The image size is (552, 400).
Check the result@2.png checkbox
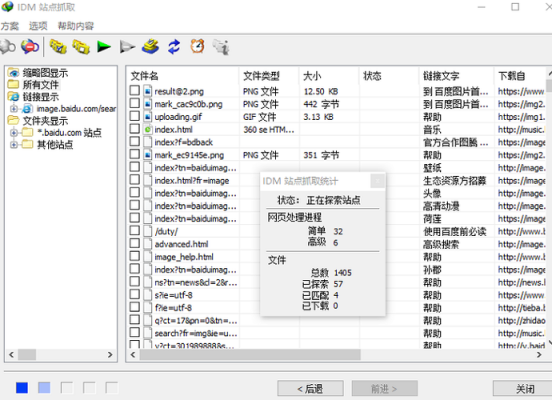(134, 91)
